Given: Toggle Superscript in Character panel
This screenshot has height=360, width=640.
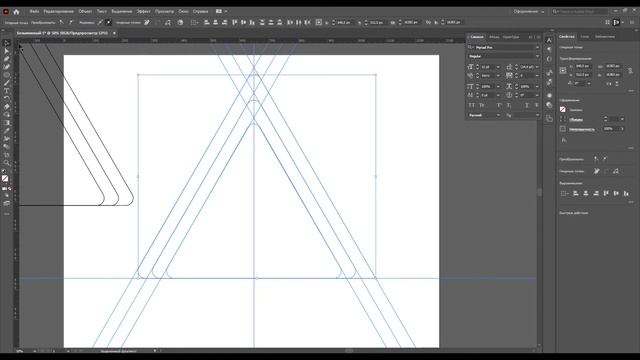Looking at the screenshot, I should (499, 105).
